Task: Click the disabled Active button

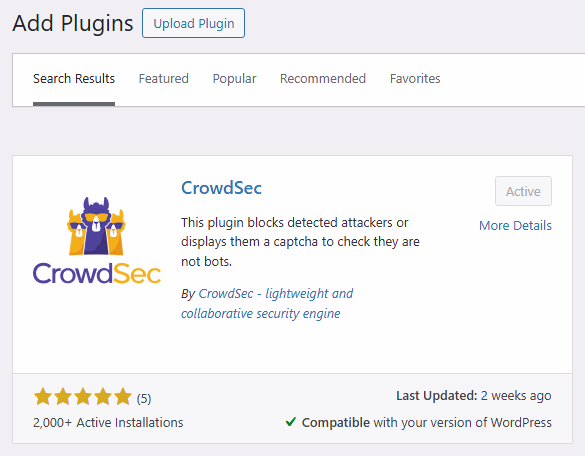Action: point(523,191)
